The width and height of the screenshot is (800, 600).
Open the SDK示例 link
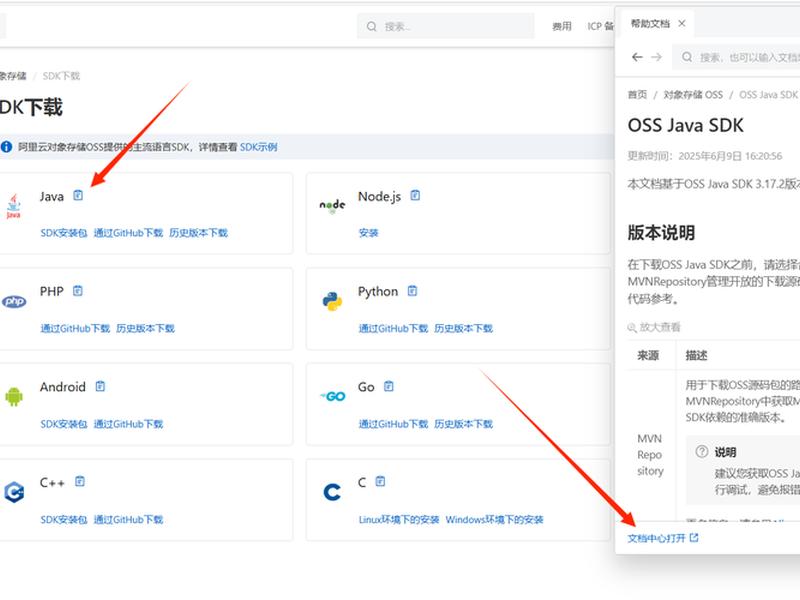(x=259, y=147)
